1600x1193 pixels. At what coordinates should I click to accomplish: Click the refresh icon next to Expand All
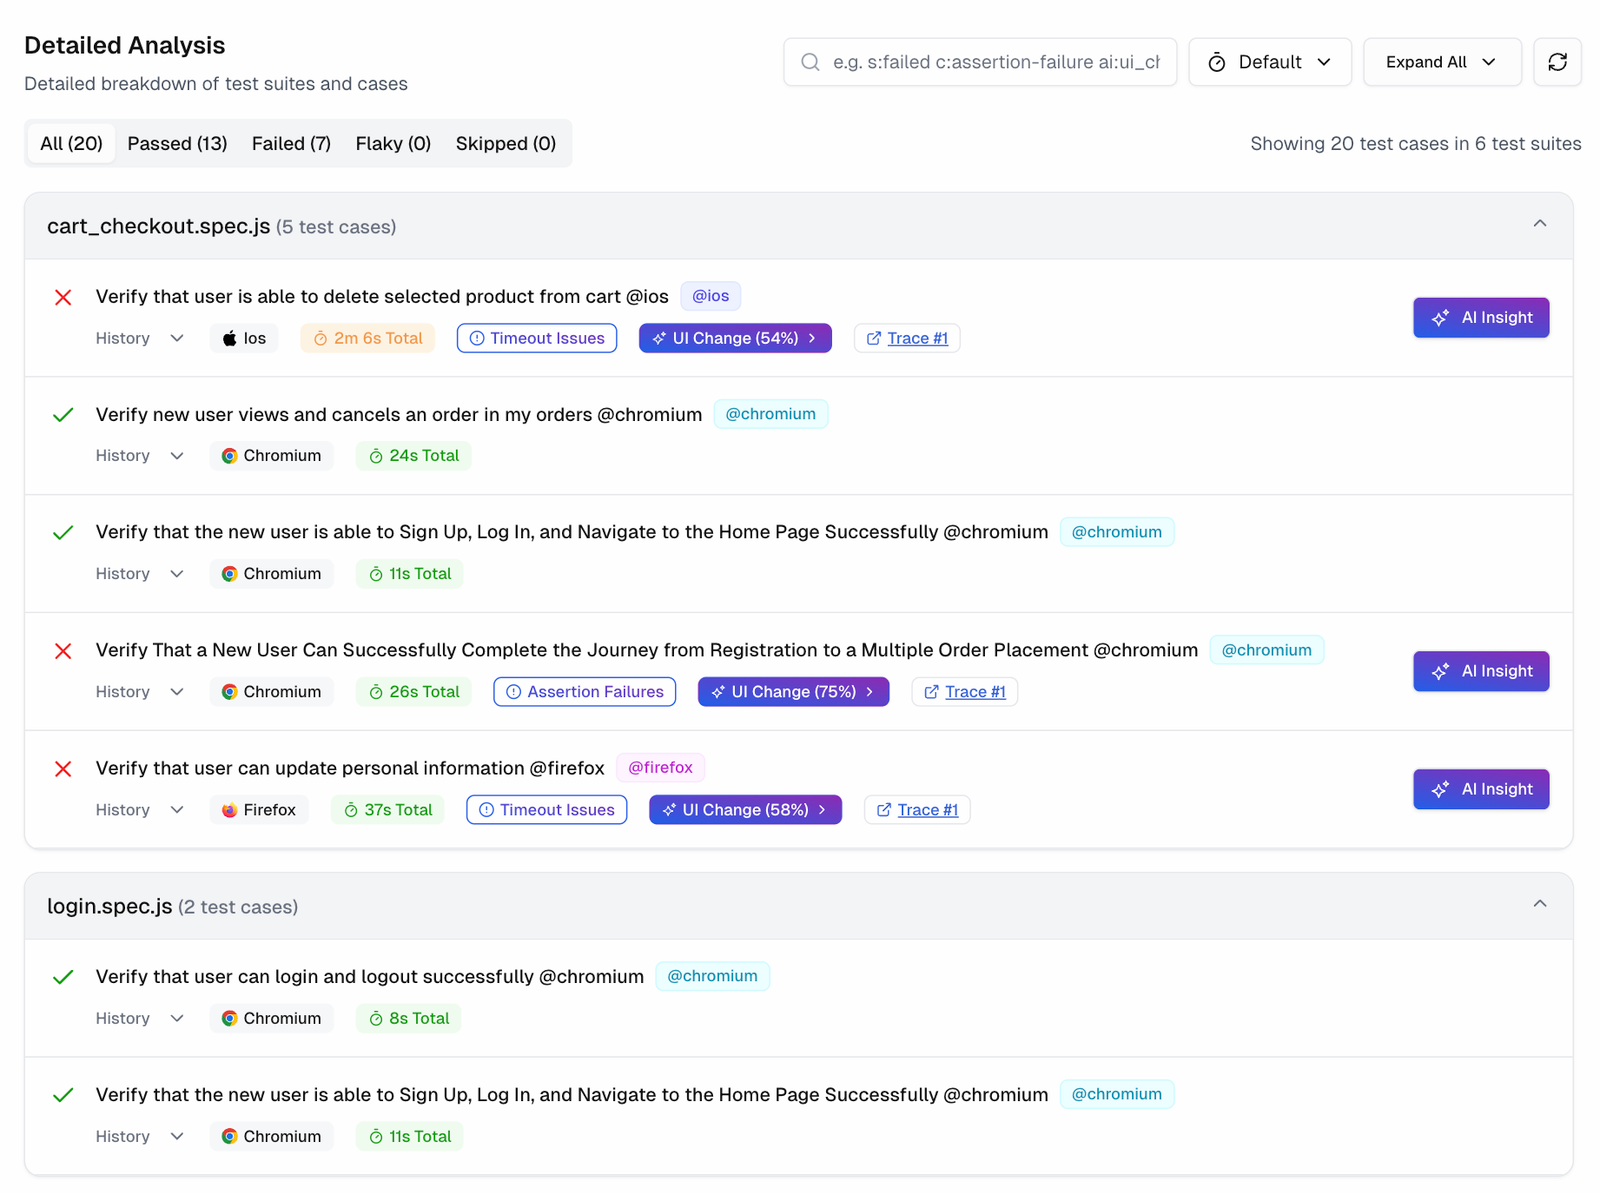point(1557,61)
